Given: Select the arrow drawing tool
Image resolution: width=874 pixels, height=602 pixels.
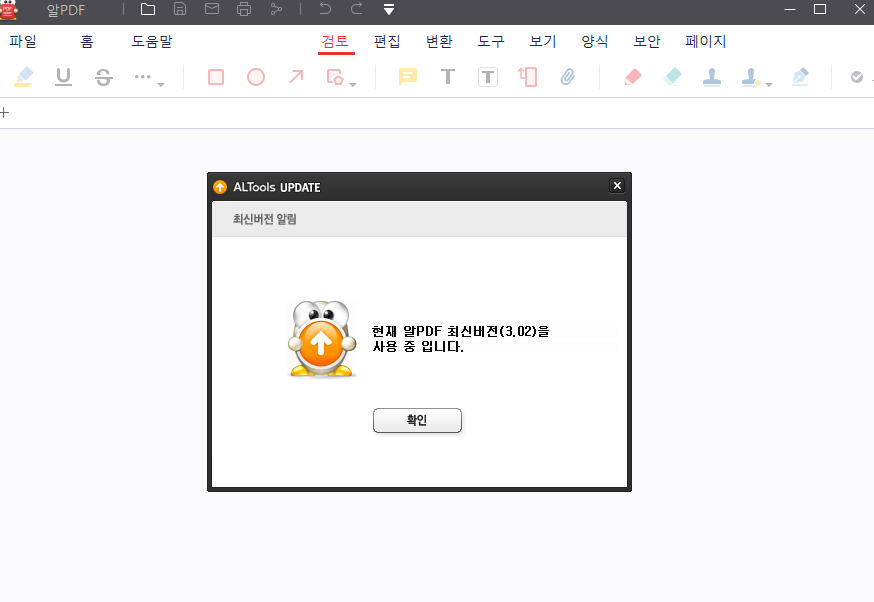Looking at the screenshot, I should (x=296, y=76).
